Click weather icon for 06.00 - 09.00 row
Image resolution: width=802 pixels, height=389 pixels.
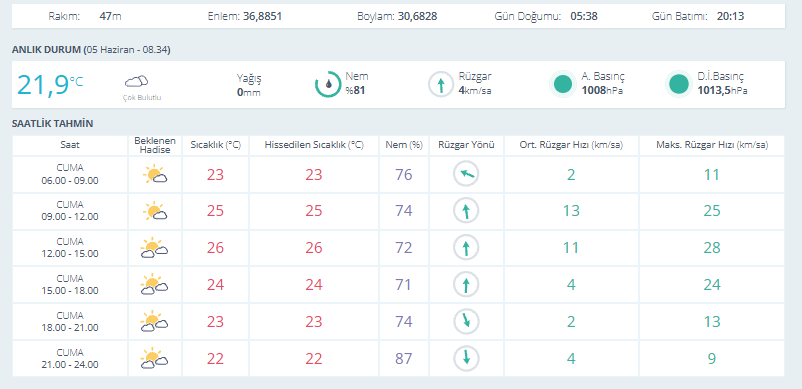155,175
